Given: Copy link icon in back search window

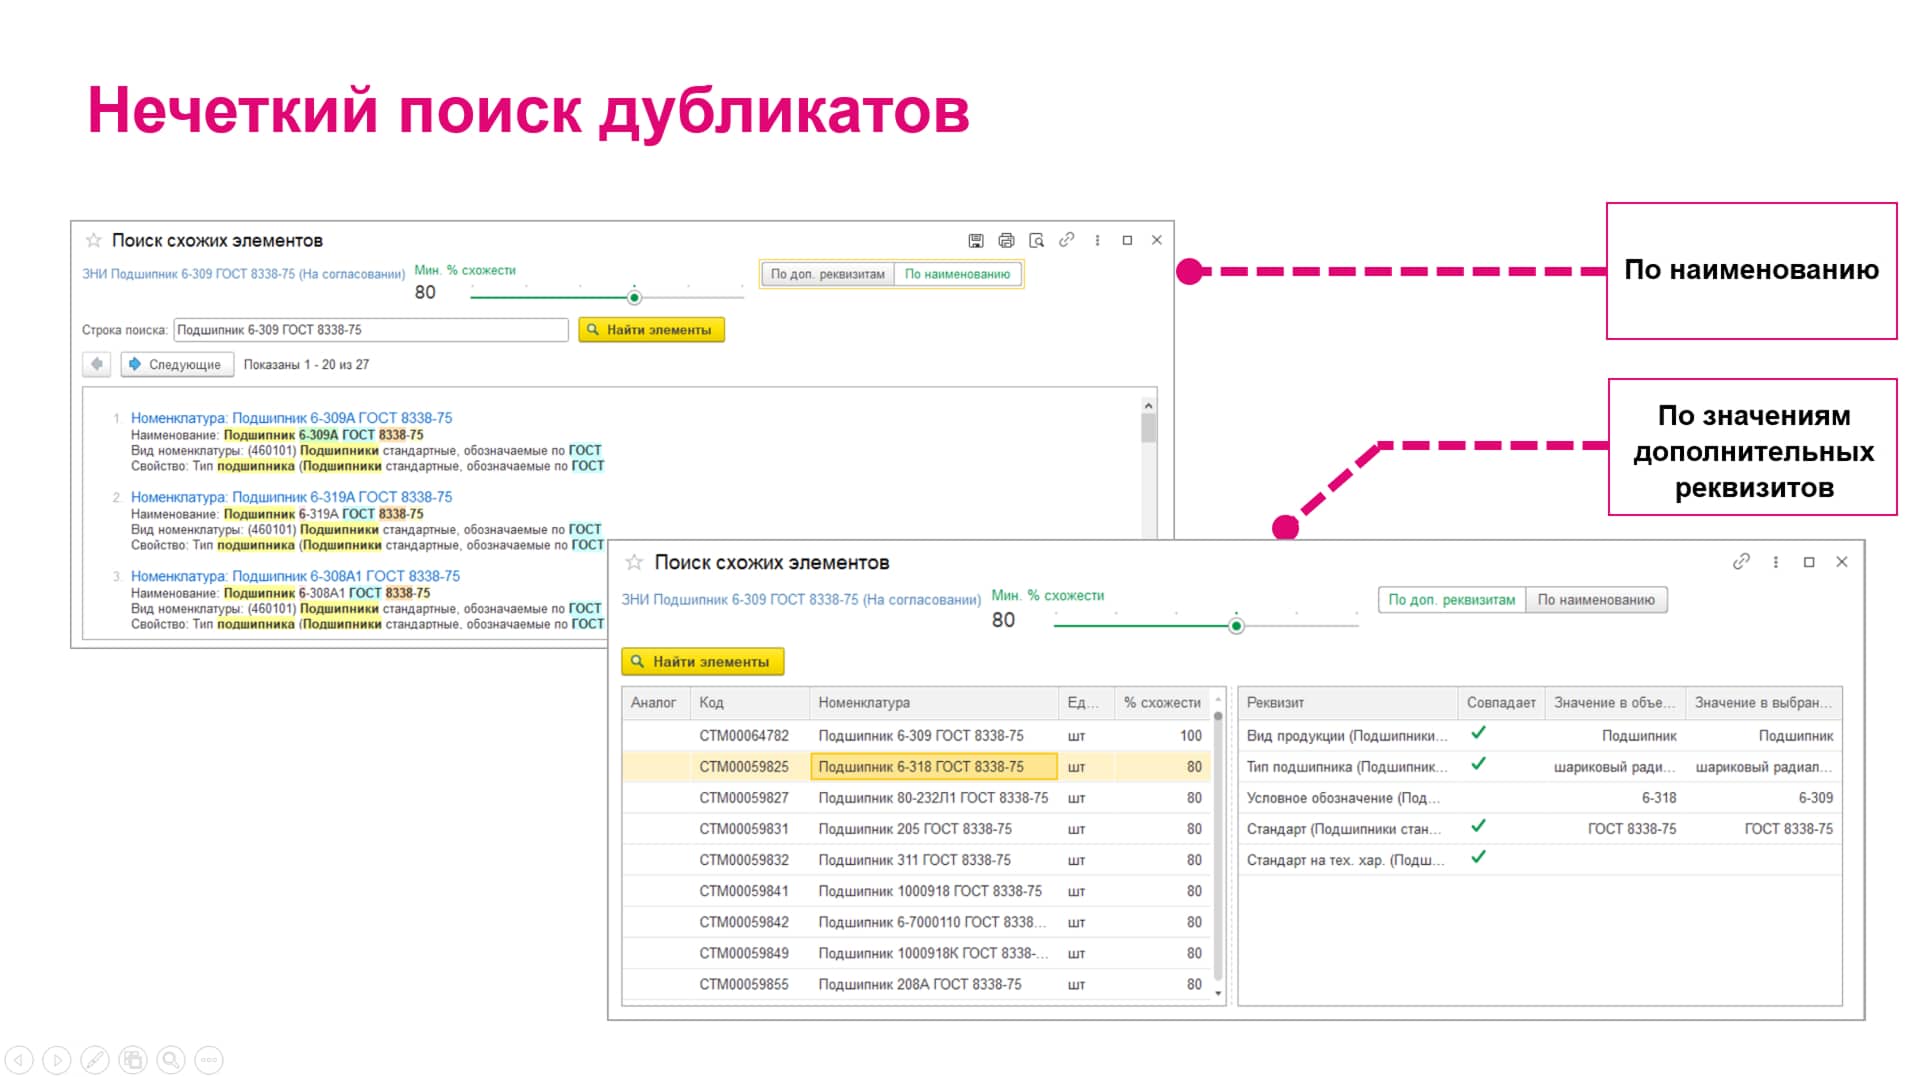Looking at the screenshot, I should pos(1067,240).
